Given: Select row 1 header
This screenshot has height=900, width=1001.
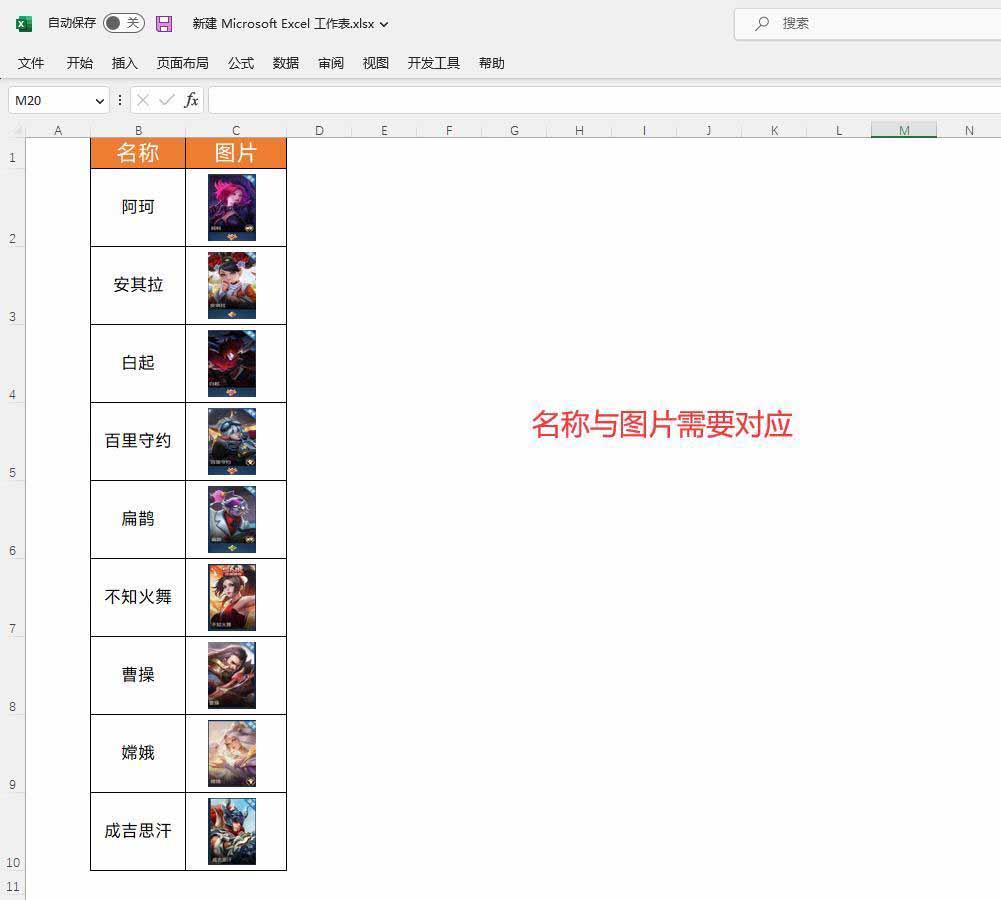Looking at the screenshot, I should click(12, 153).
